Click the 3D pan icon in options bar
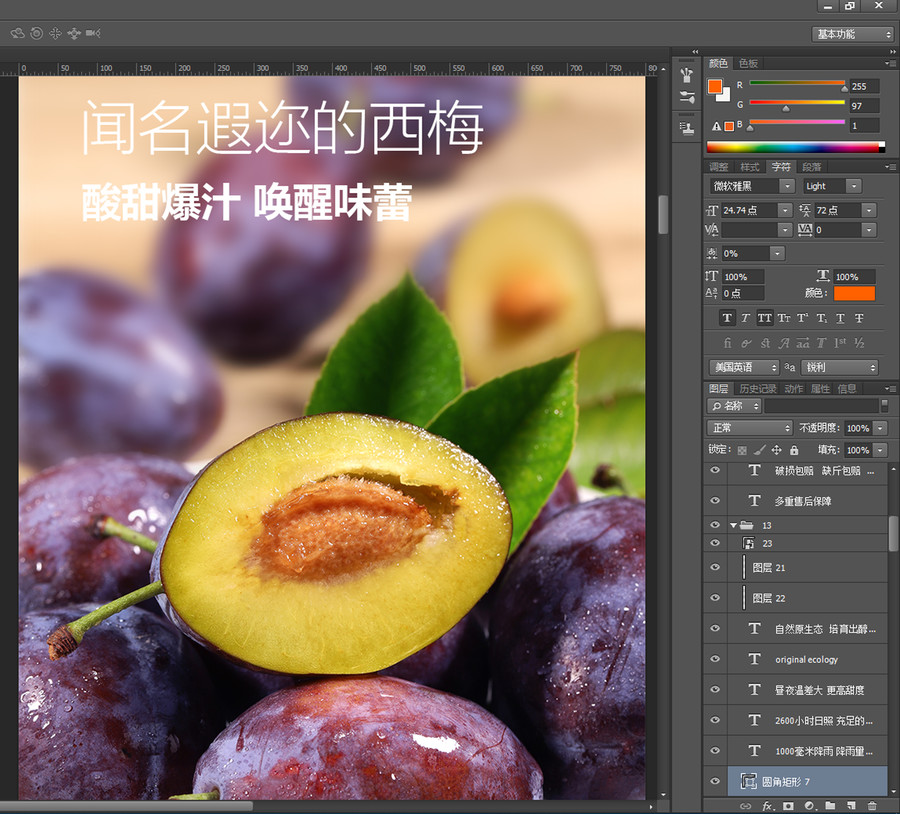The width and height of the screenshot is (900, 814). [55, 33]
